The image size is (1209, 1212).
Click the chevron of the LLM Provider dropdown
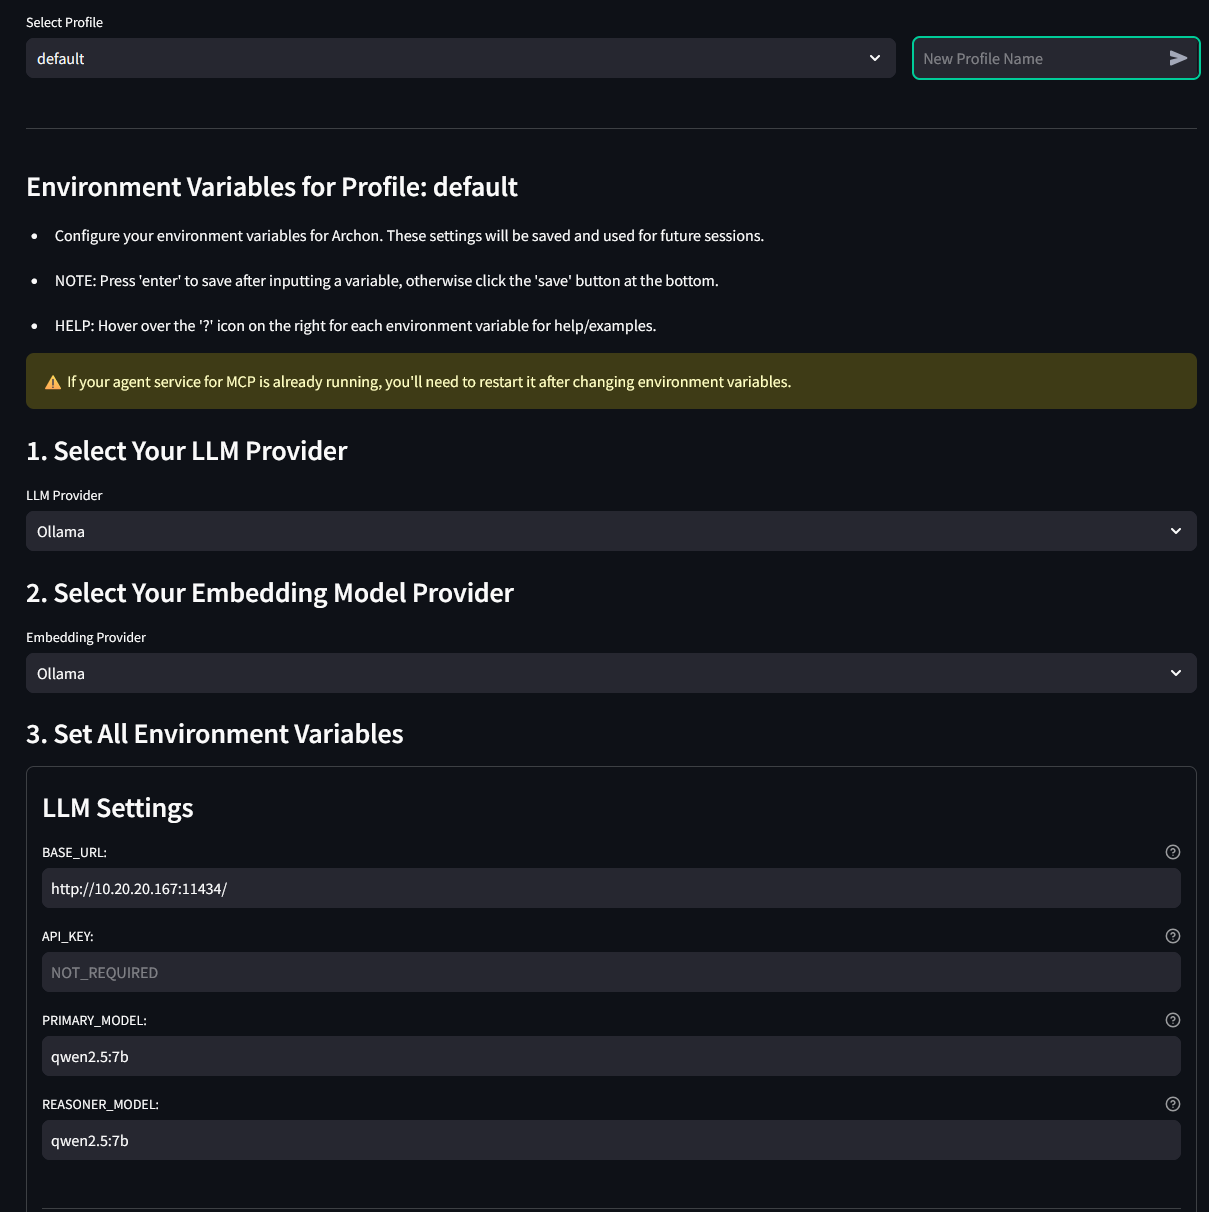1176,531
